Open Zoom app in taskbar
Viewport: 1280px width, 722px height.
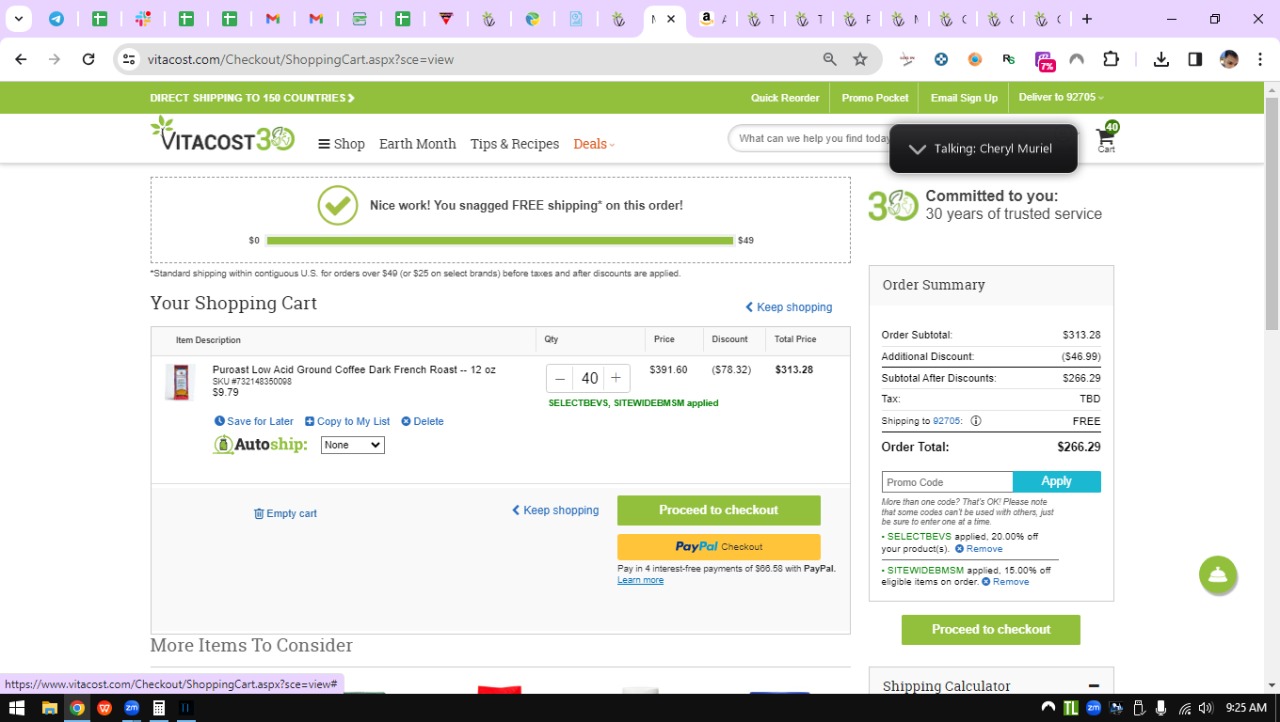(131, 708)
